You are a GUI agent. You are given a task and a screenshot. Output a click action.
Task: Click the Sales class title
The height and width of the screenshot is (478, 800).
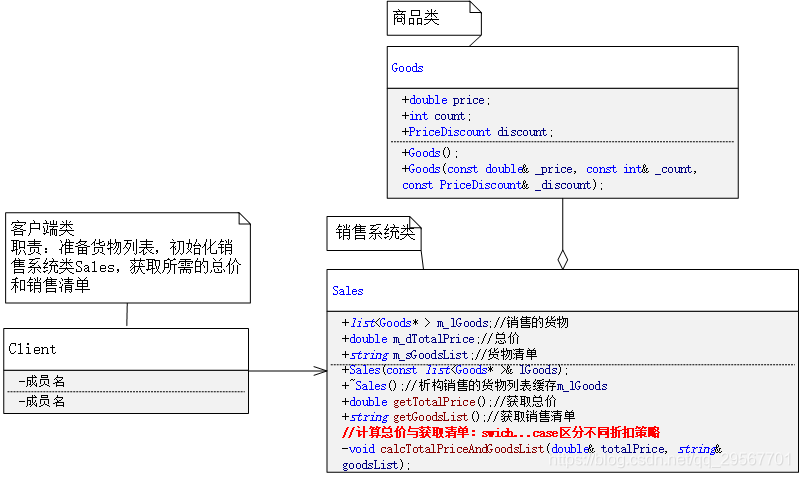coord(348,291)
